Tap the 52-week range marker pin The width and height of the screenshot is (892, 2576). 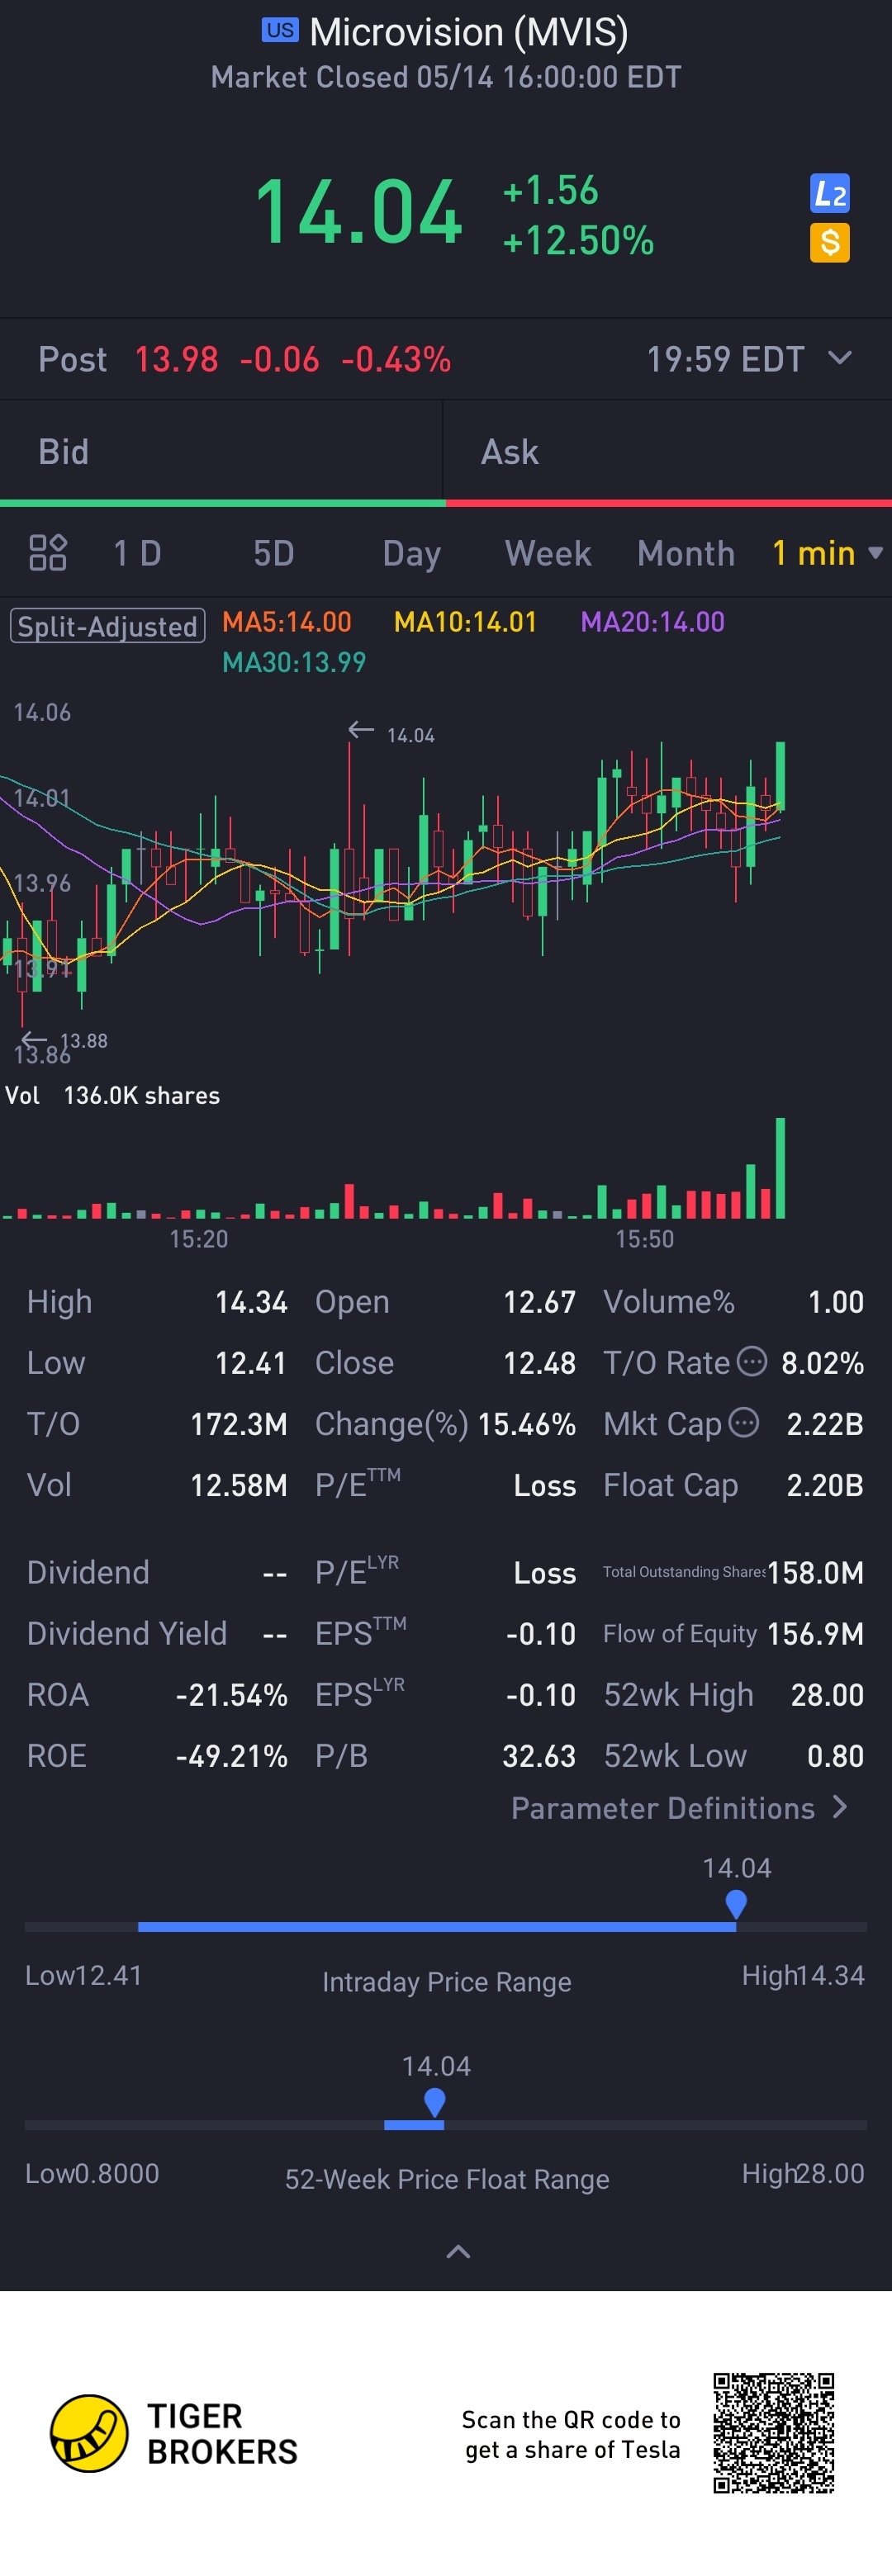[434, 2102]
